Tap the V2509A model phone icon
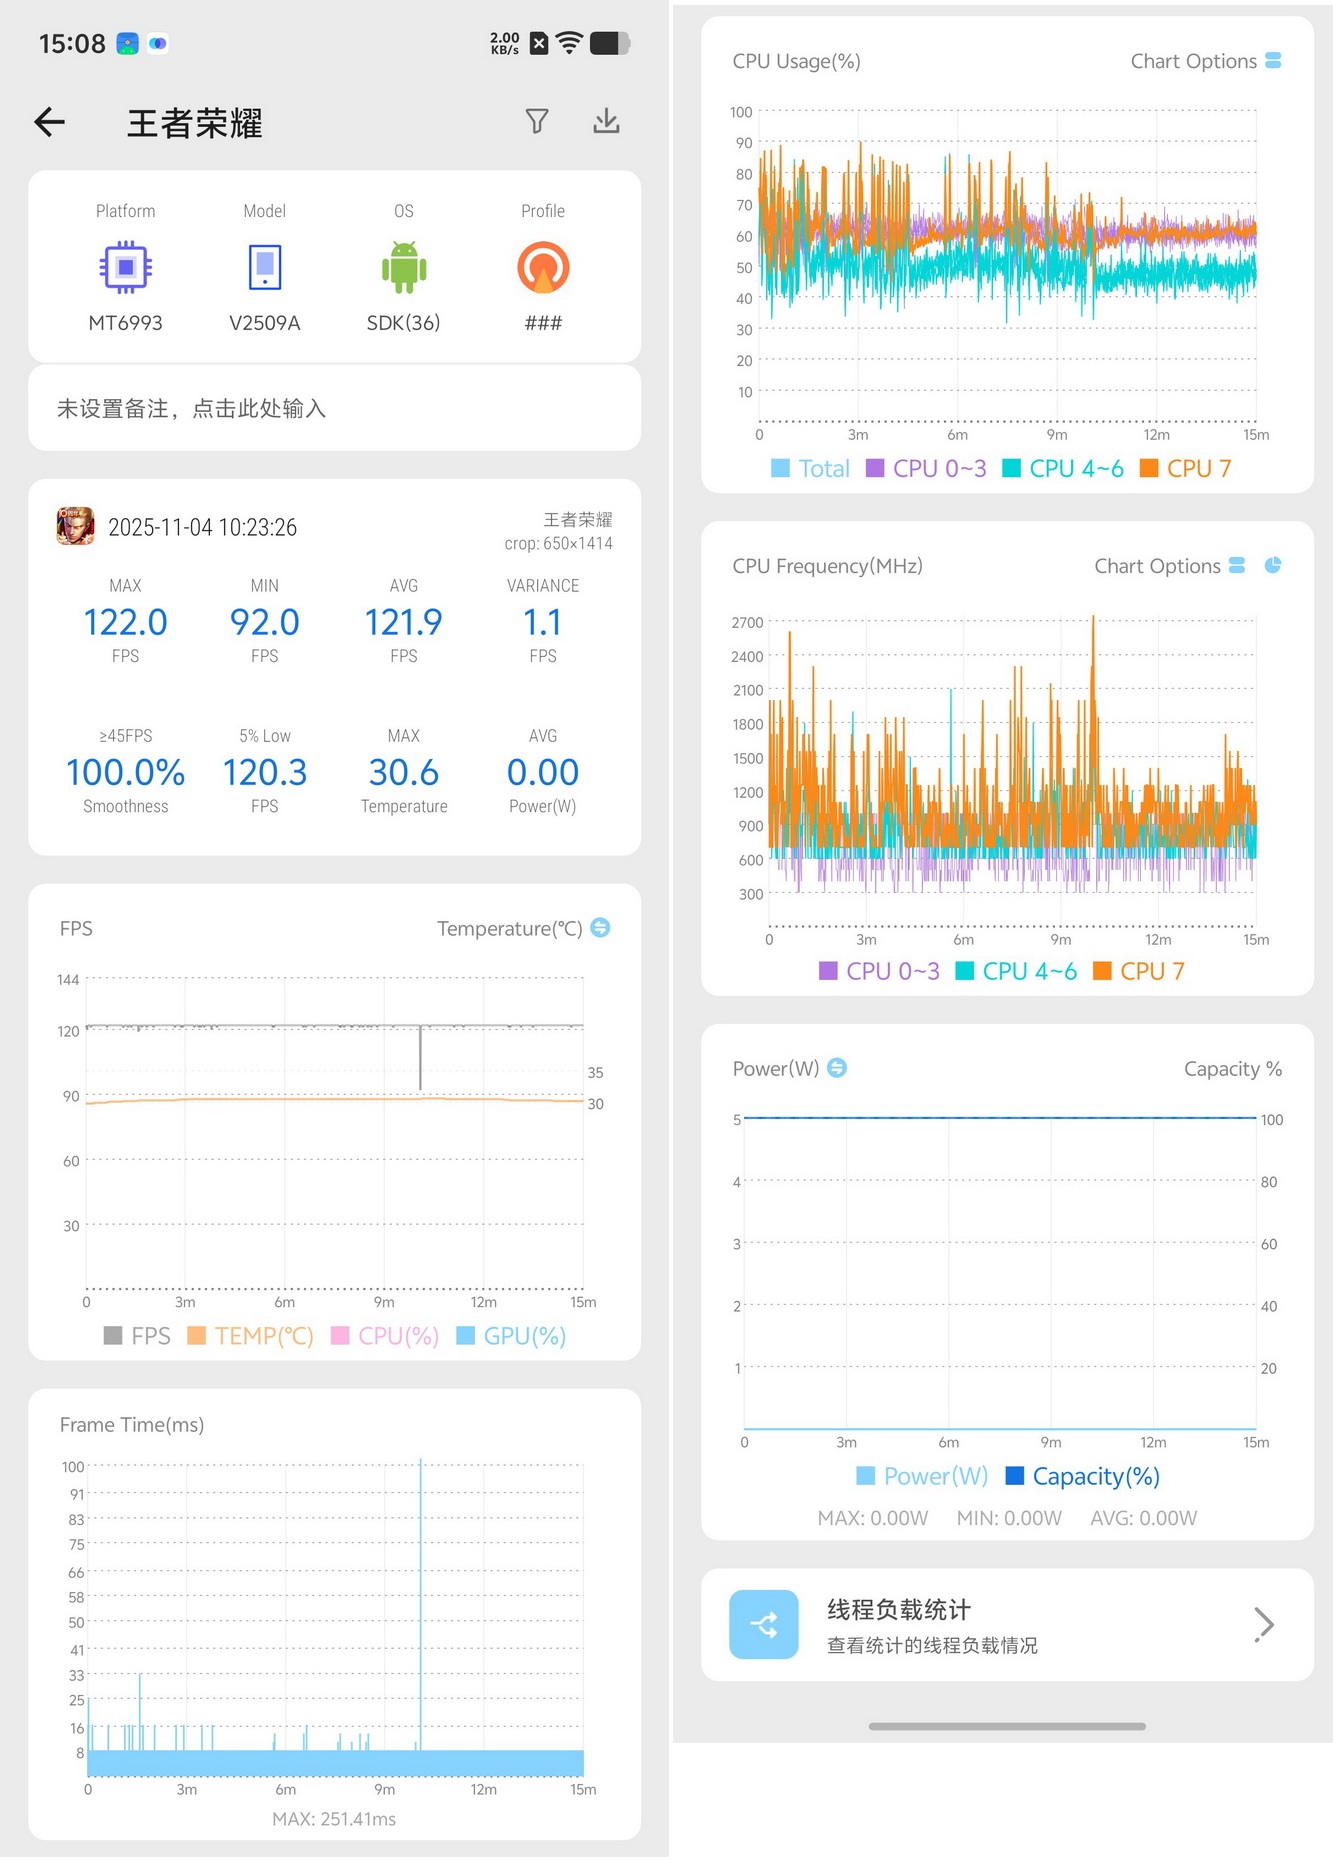 tap(265, 267)
